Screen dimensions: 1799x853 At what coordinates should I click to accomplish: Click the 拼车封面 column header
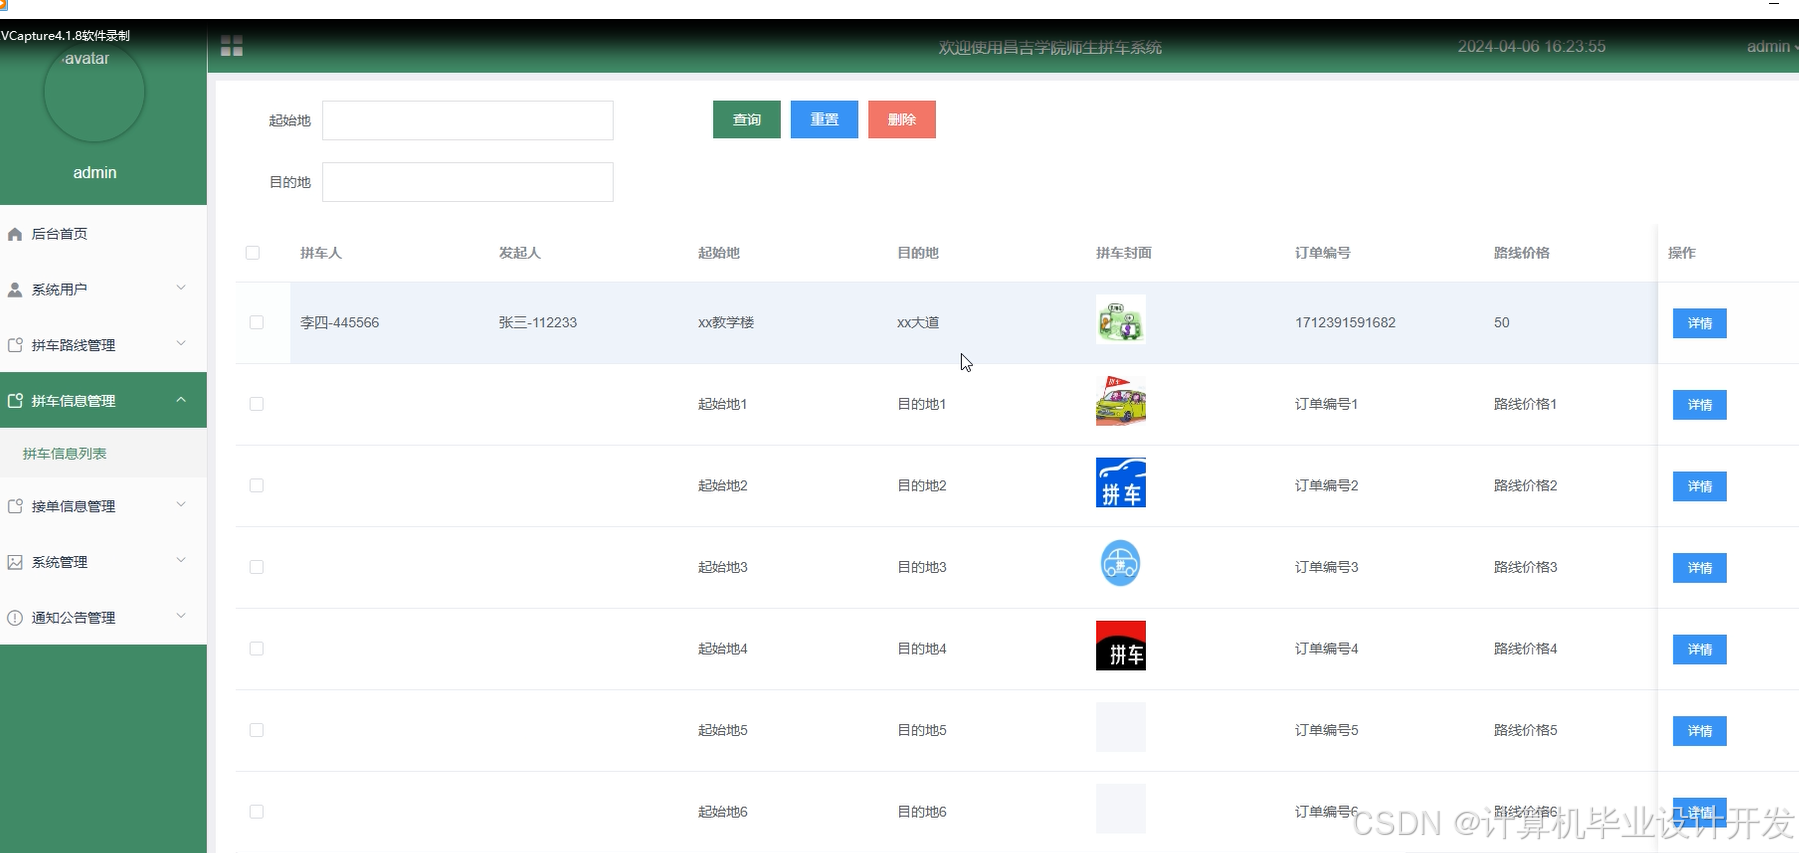[1124, 253]
